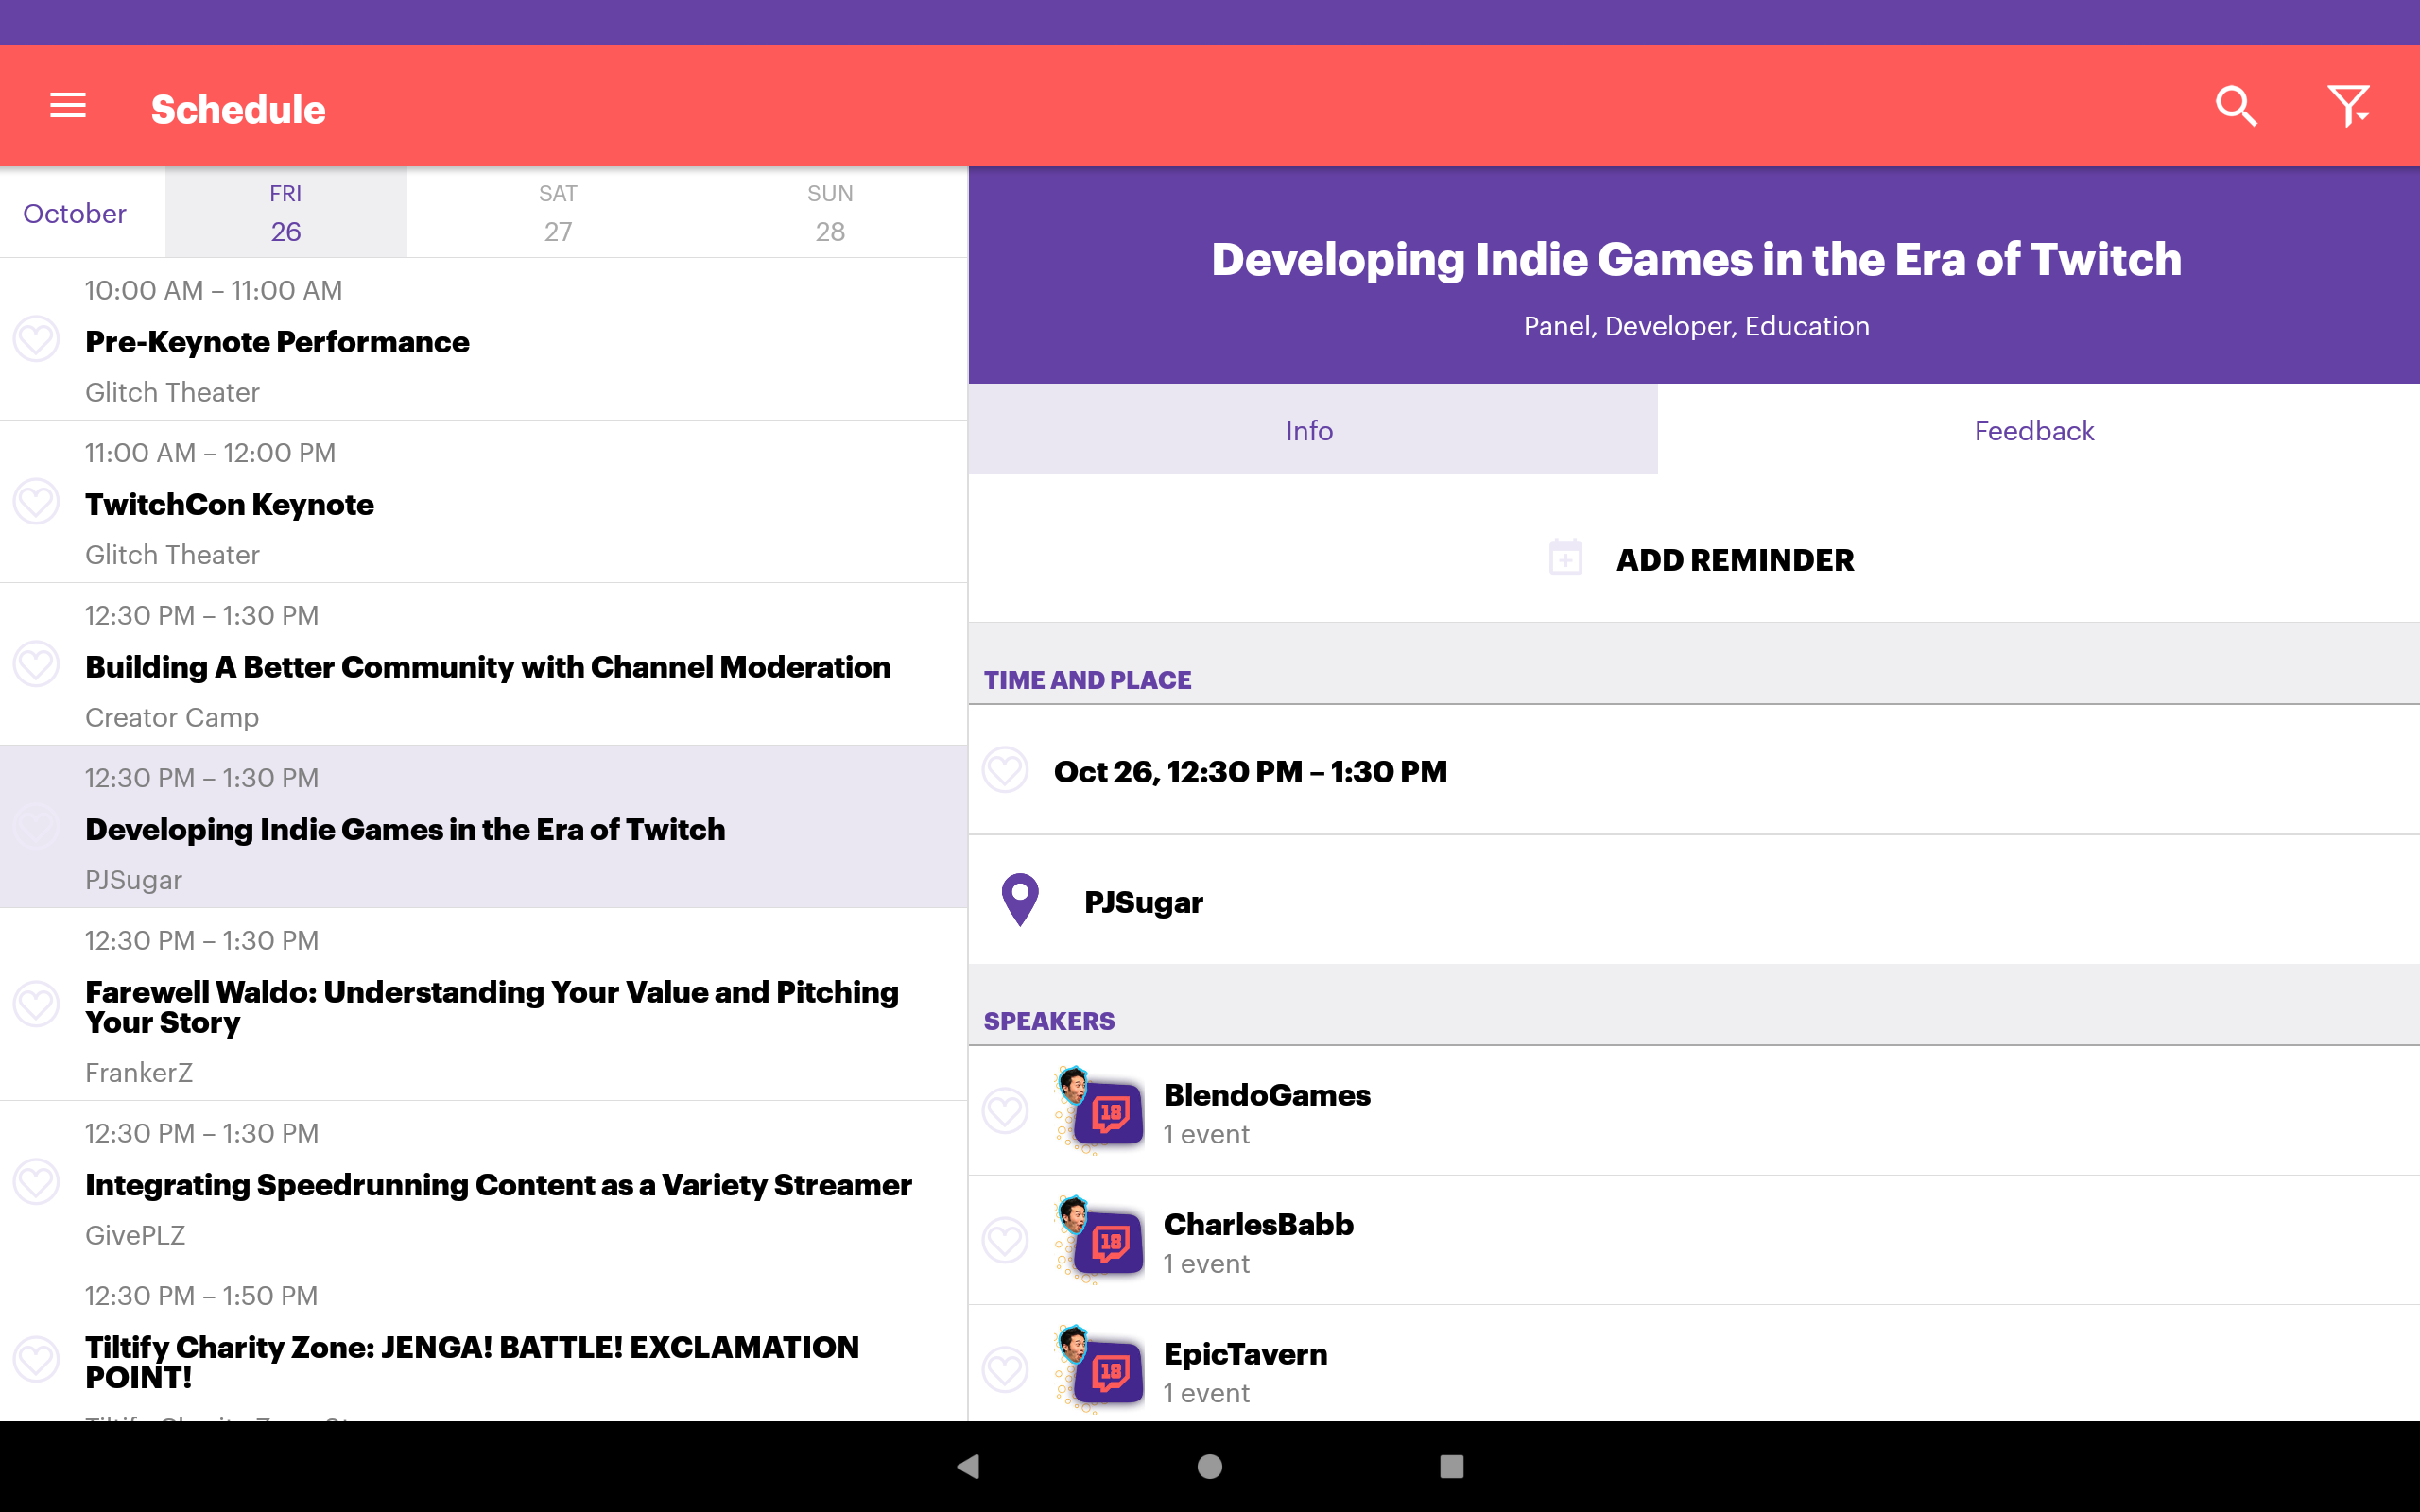The width and height of the screenshot is (2420, 1512).
Task: Switch to the Feedback tab
Action: click(2034, 430)
